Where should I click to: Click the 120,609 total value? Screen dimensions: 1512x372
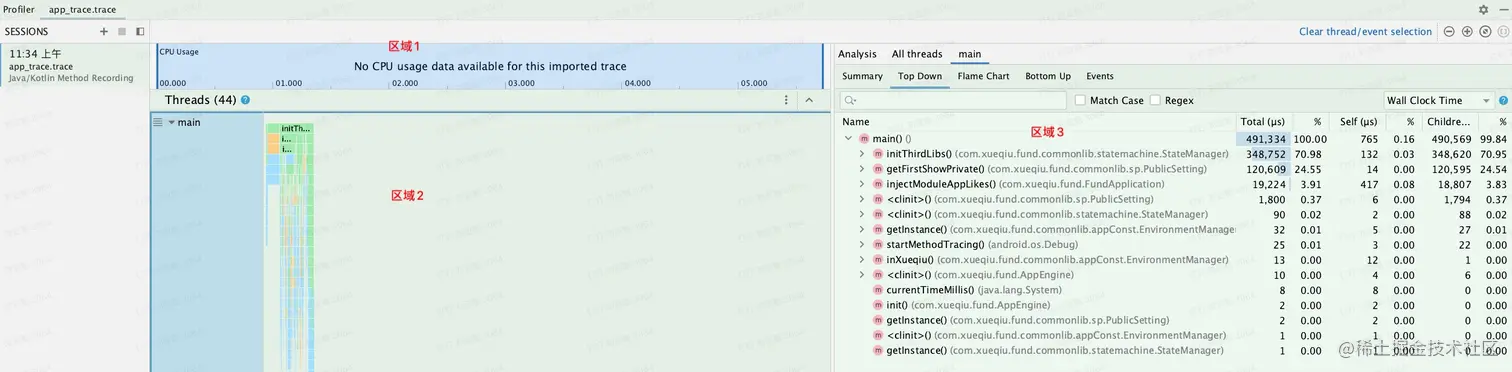pos(1265,169)
